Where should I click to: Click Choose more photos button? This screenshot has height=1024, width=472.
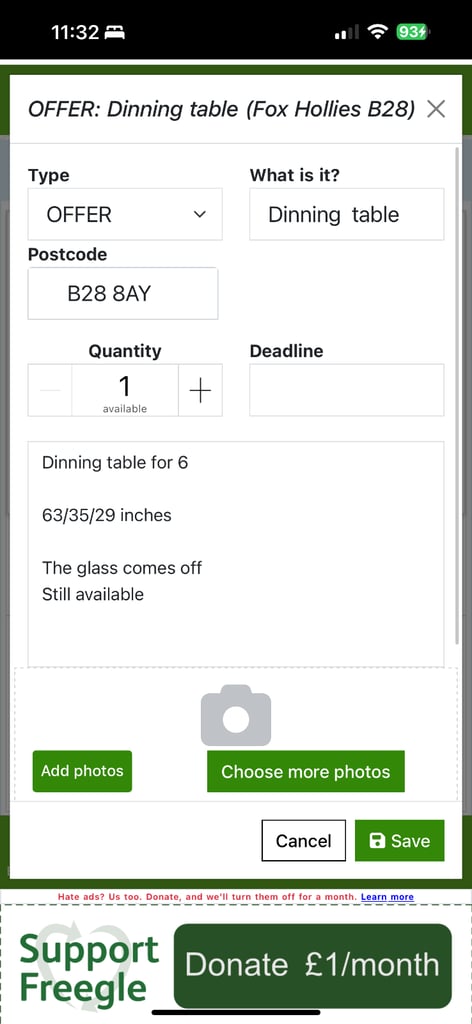(306, 772)
